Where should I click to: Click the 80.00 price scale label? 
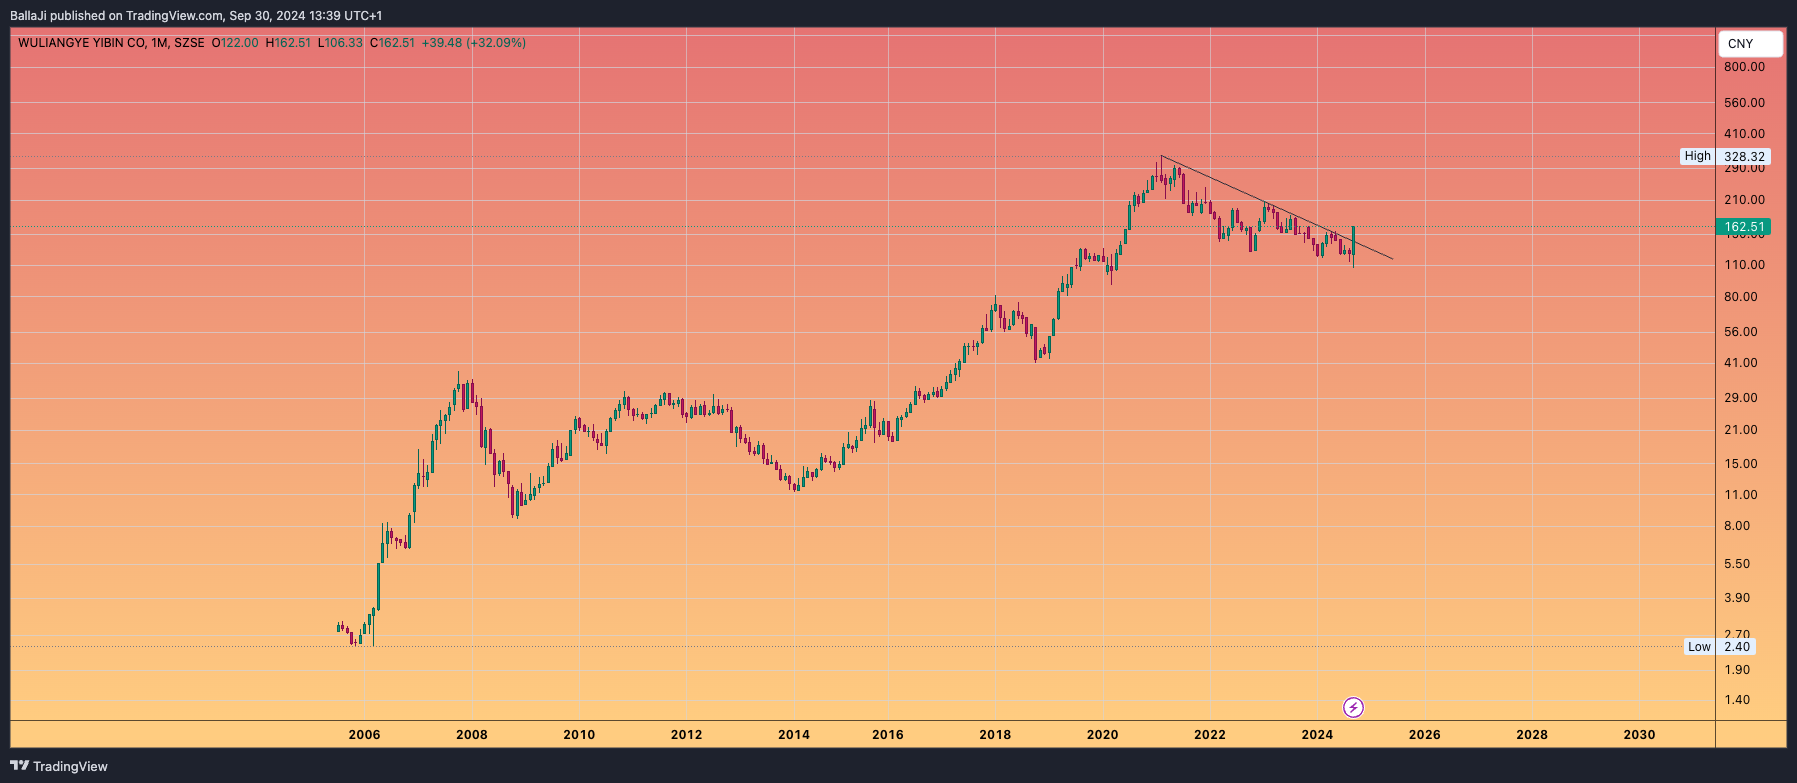pos(1741,297)
